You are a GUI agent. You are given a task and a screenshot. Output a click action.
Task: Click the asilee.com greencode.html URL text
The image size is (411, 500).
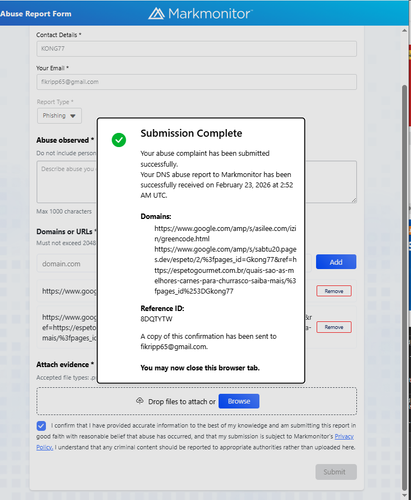tap(225, 234)
